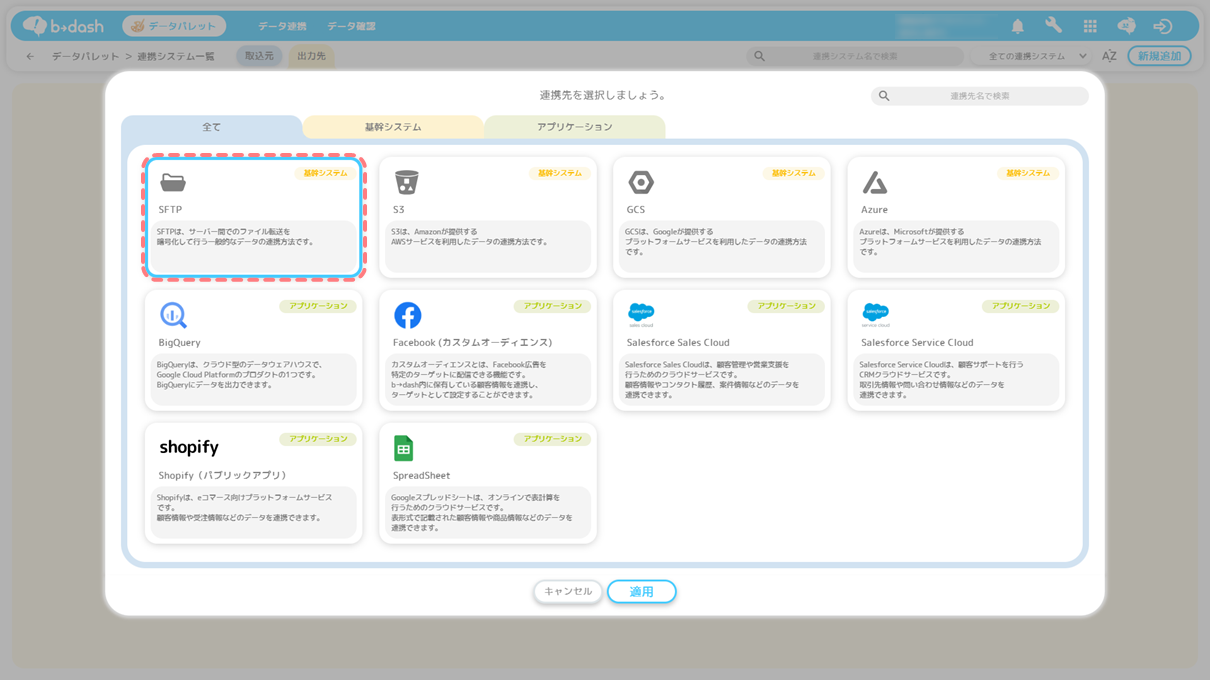The height and width of the screenshot is (680, 1210).
Task: Switch to the アプリケーション tab
Action: [x=575, y=127]
